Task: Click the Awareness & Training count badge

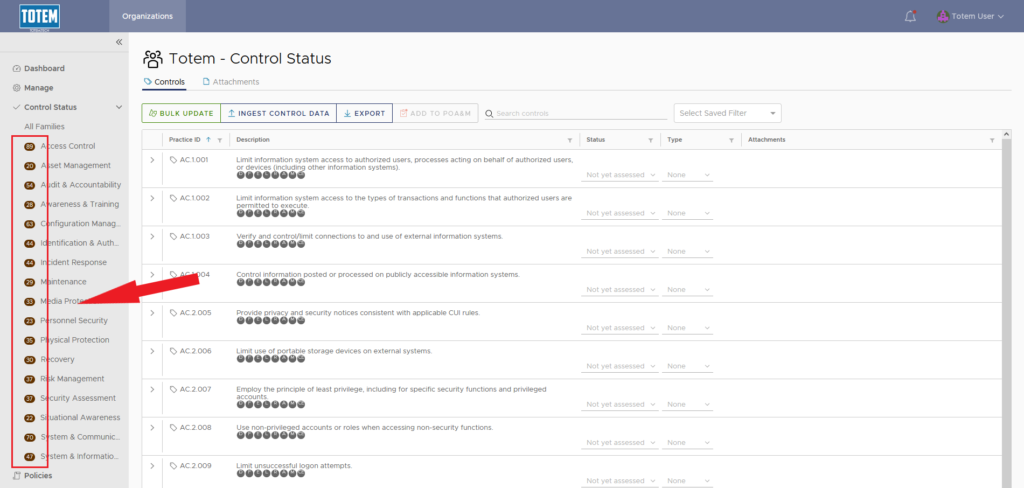Action: pos(29,204)
